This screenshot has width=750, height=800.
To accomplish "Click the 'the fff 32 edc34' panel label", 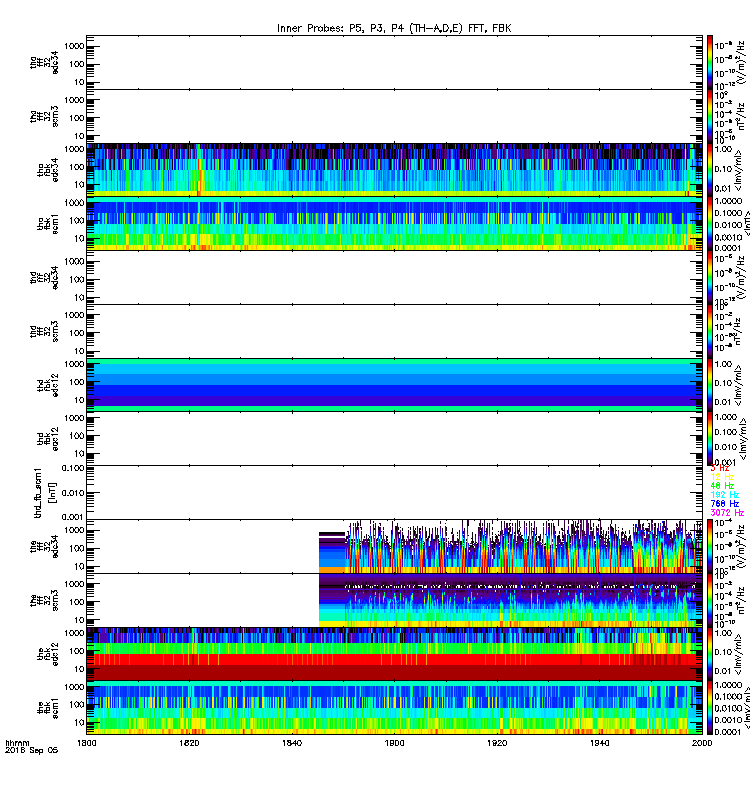I will coord(45,547).
